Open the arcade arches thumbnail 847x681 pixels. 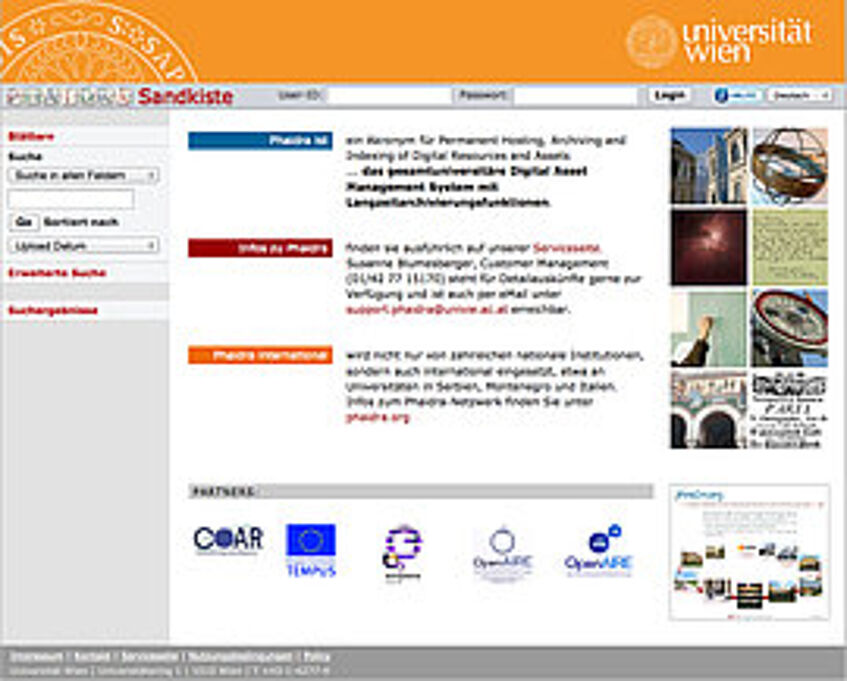[709, 410]
